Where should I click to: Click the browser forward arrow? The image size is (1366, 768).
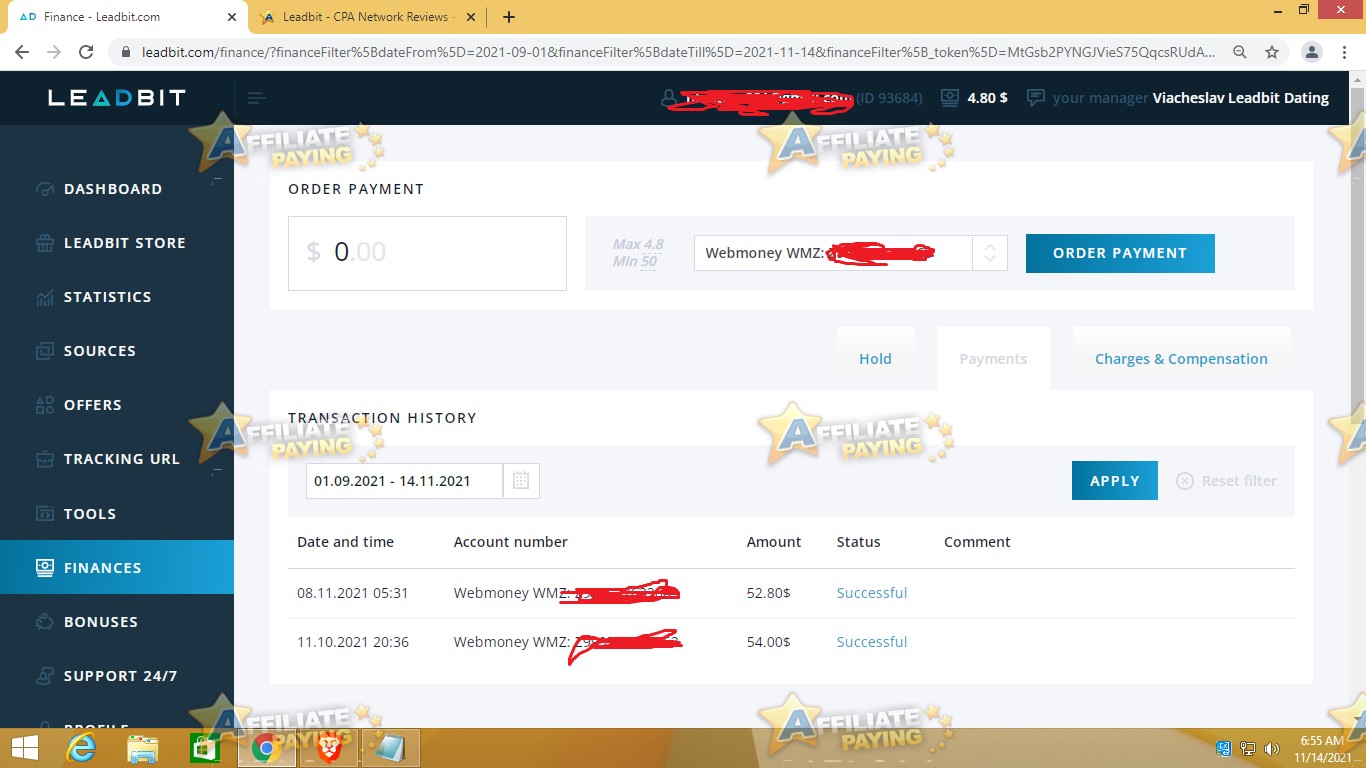click(54, 52)
